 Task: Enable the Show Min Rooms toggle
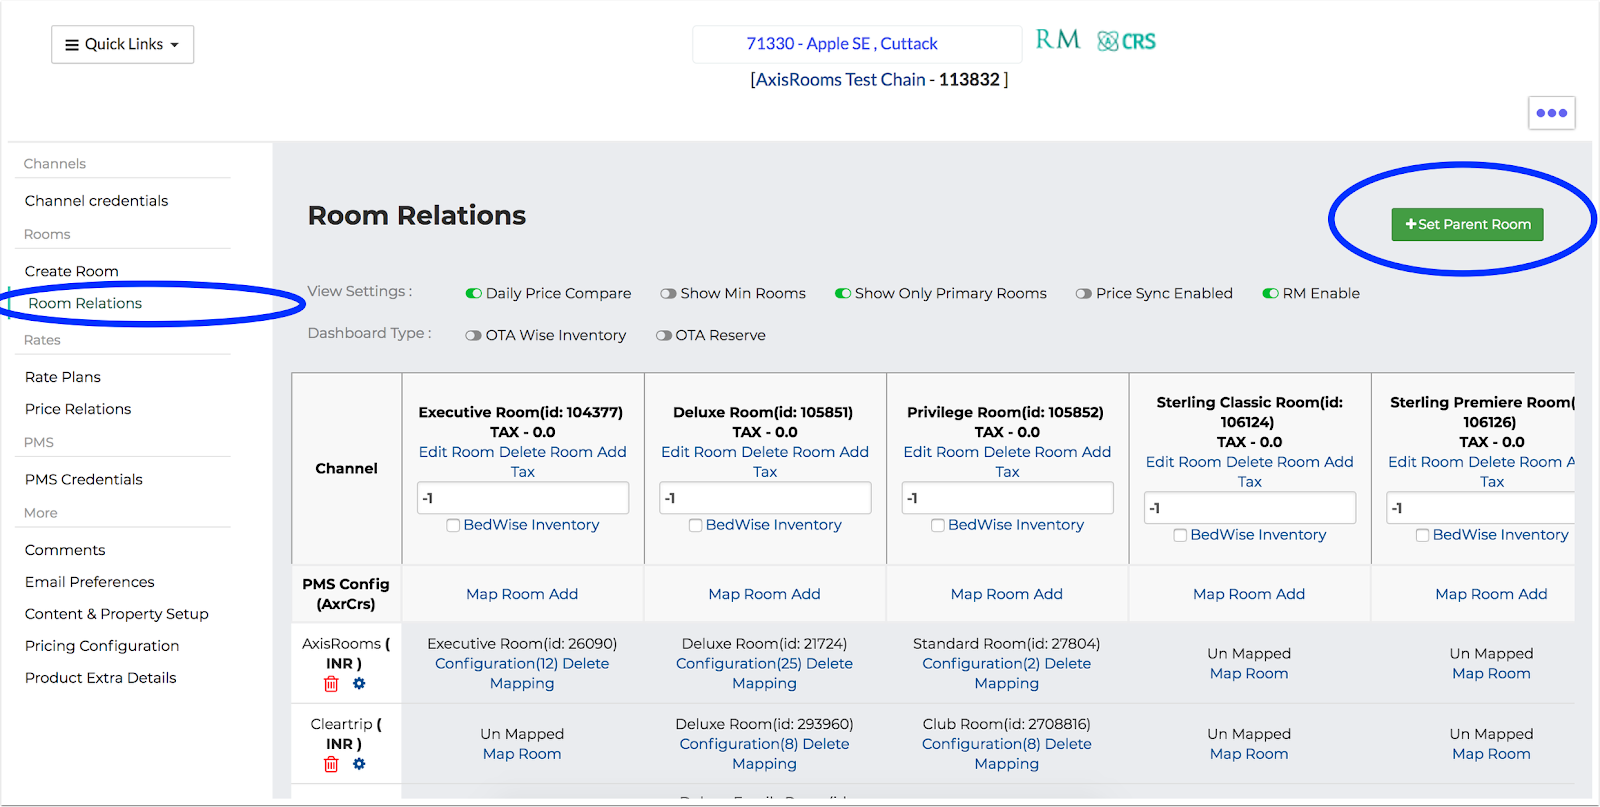tap(668, 293)
